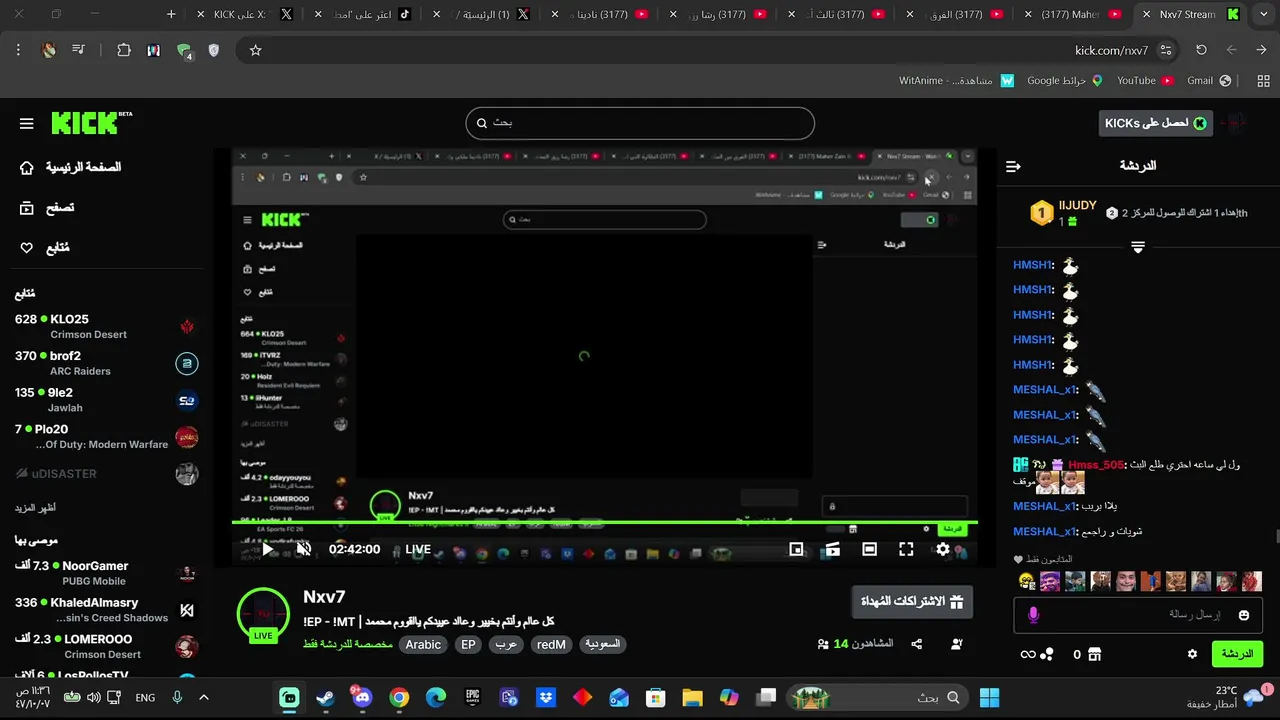Open the WitAnime bookmark

pyautogui.click(x=956, y=81)
